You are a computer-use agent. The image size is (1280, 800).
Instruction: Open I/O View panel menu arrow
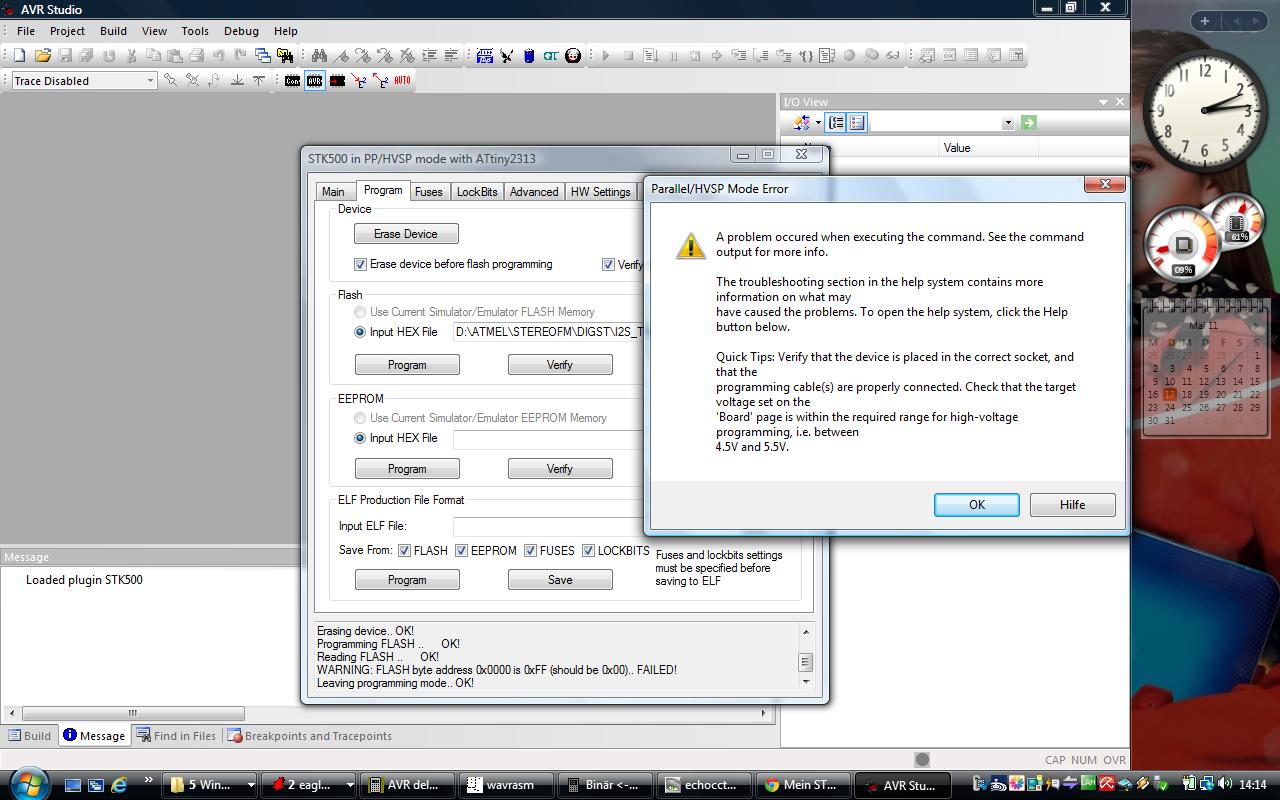pyautogui.click(x=1104, y=101)
